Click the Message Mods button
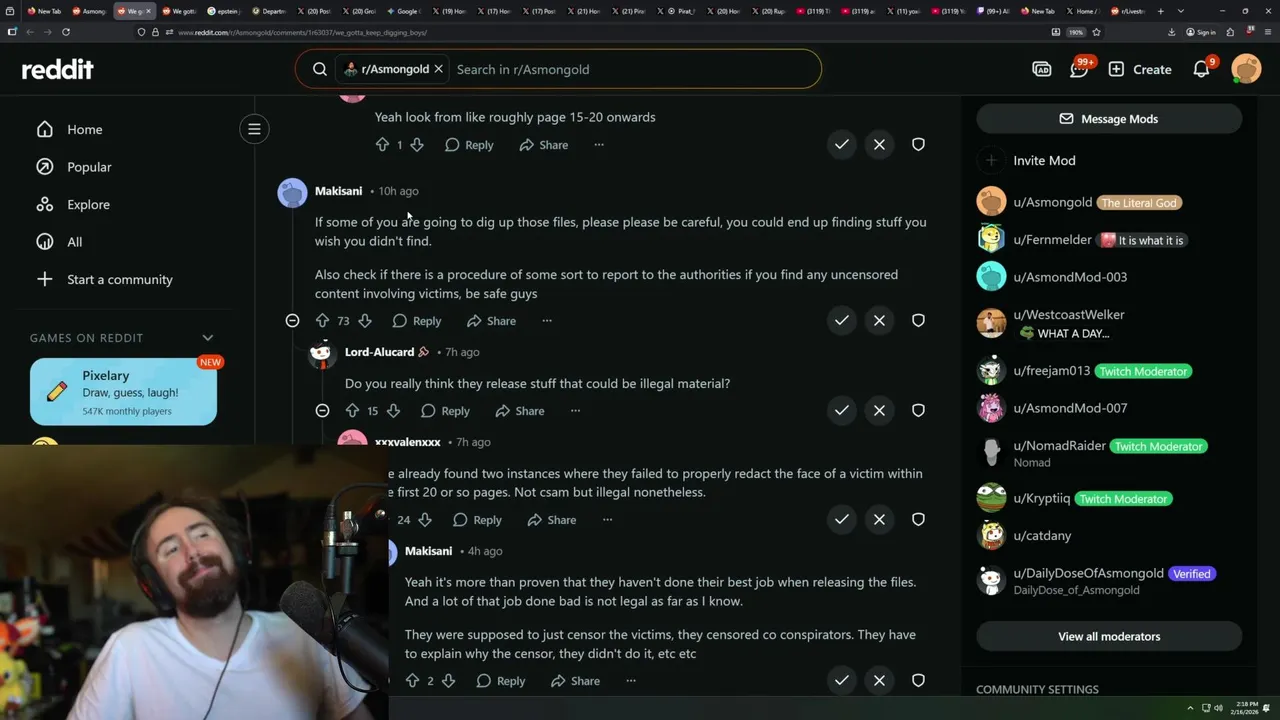The image size is (1280, 720). [1109, 119]
